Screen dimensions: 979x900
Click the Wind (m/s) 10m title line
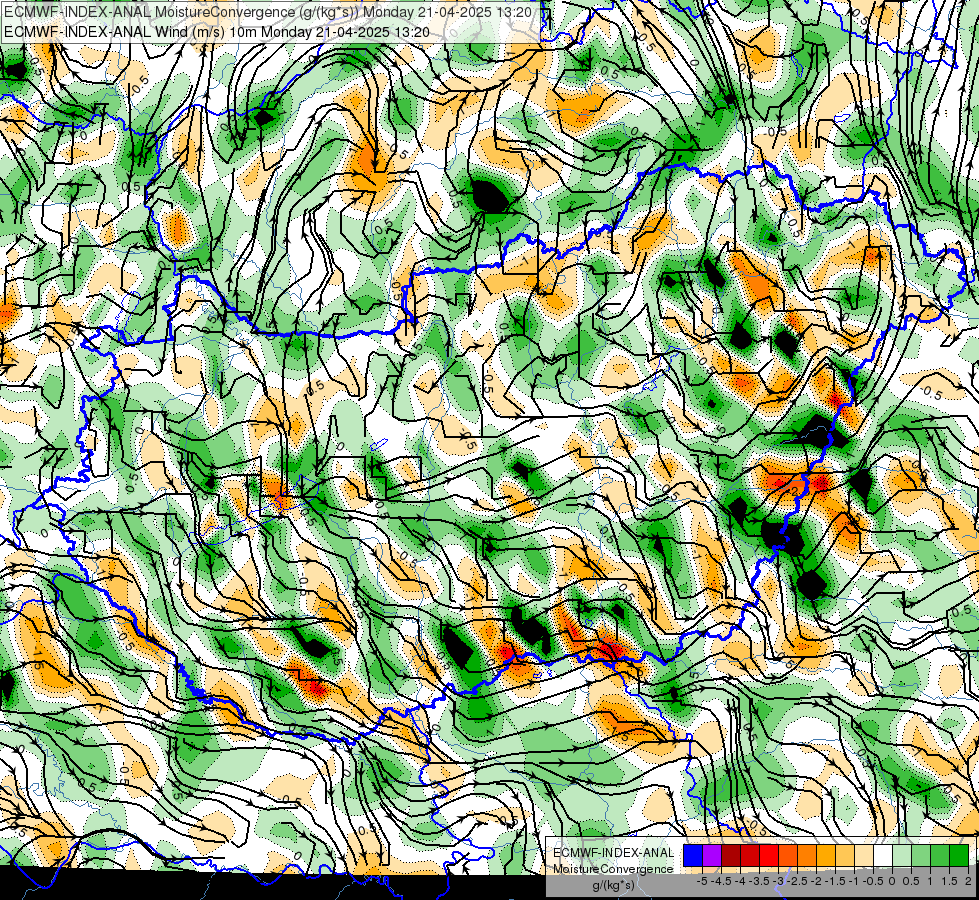coord(217,32)
